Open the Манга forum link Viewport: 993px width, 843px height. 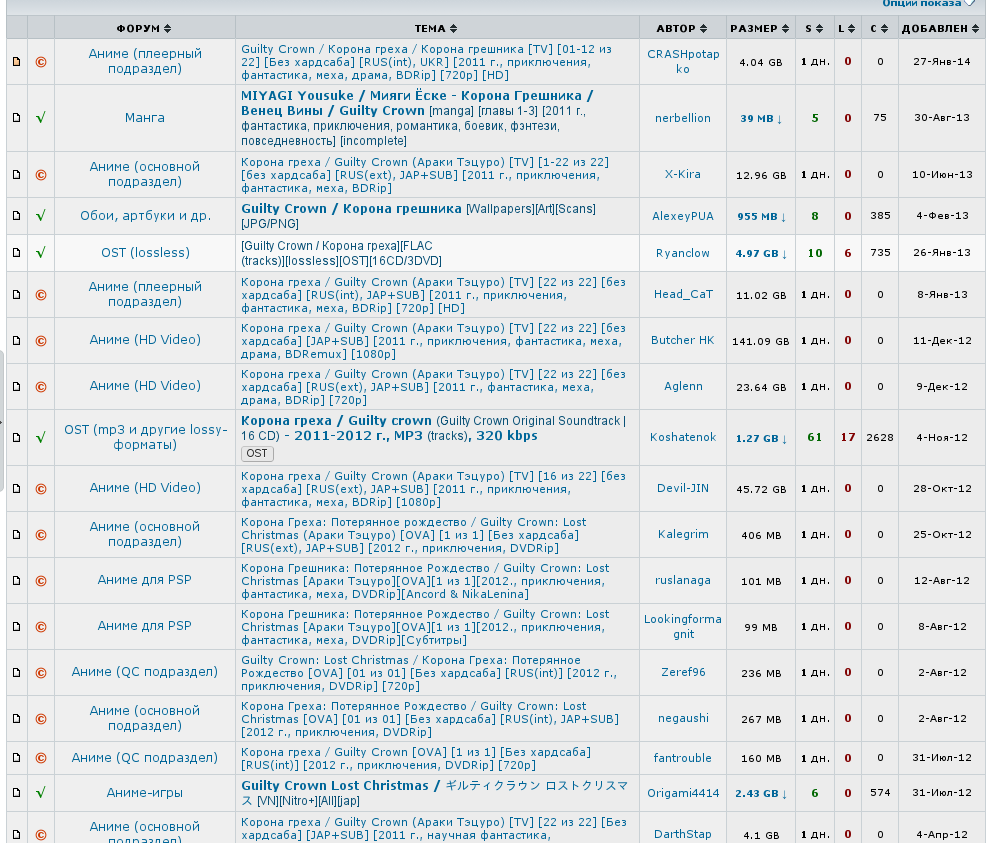coord(144,118)
